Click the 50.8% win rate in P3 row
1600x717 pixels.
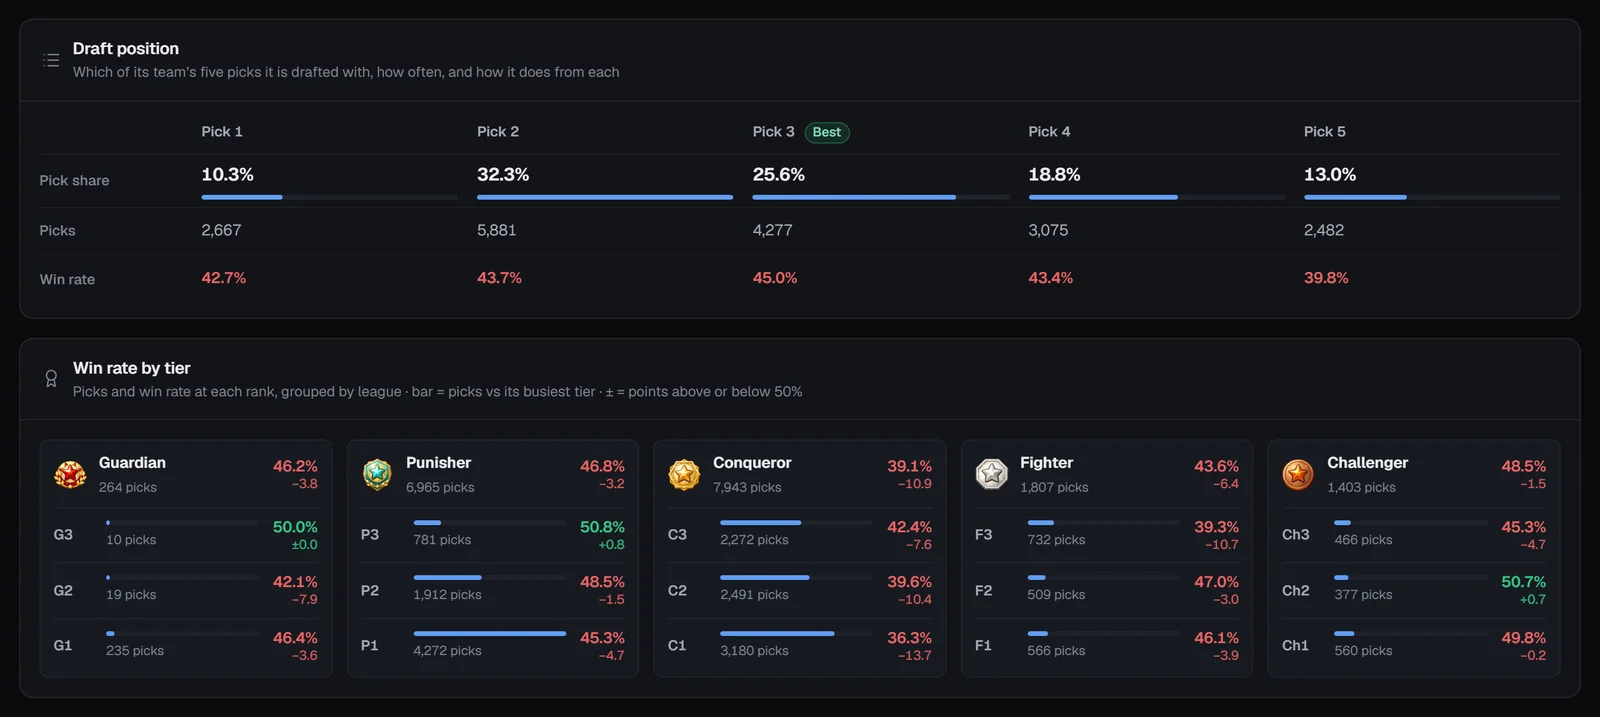pos(602,527)
